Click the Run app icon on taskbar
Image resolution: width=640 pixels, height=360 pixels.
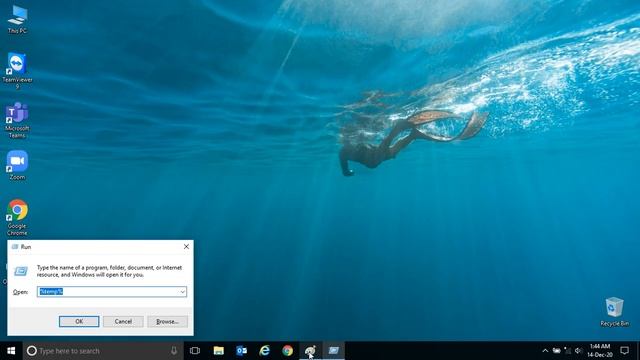tap(333, 351)
